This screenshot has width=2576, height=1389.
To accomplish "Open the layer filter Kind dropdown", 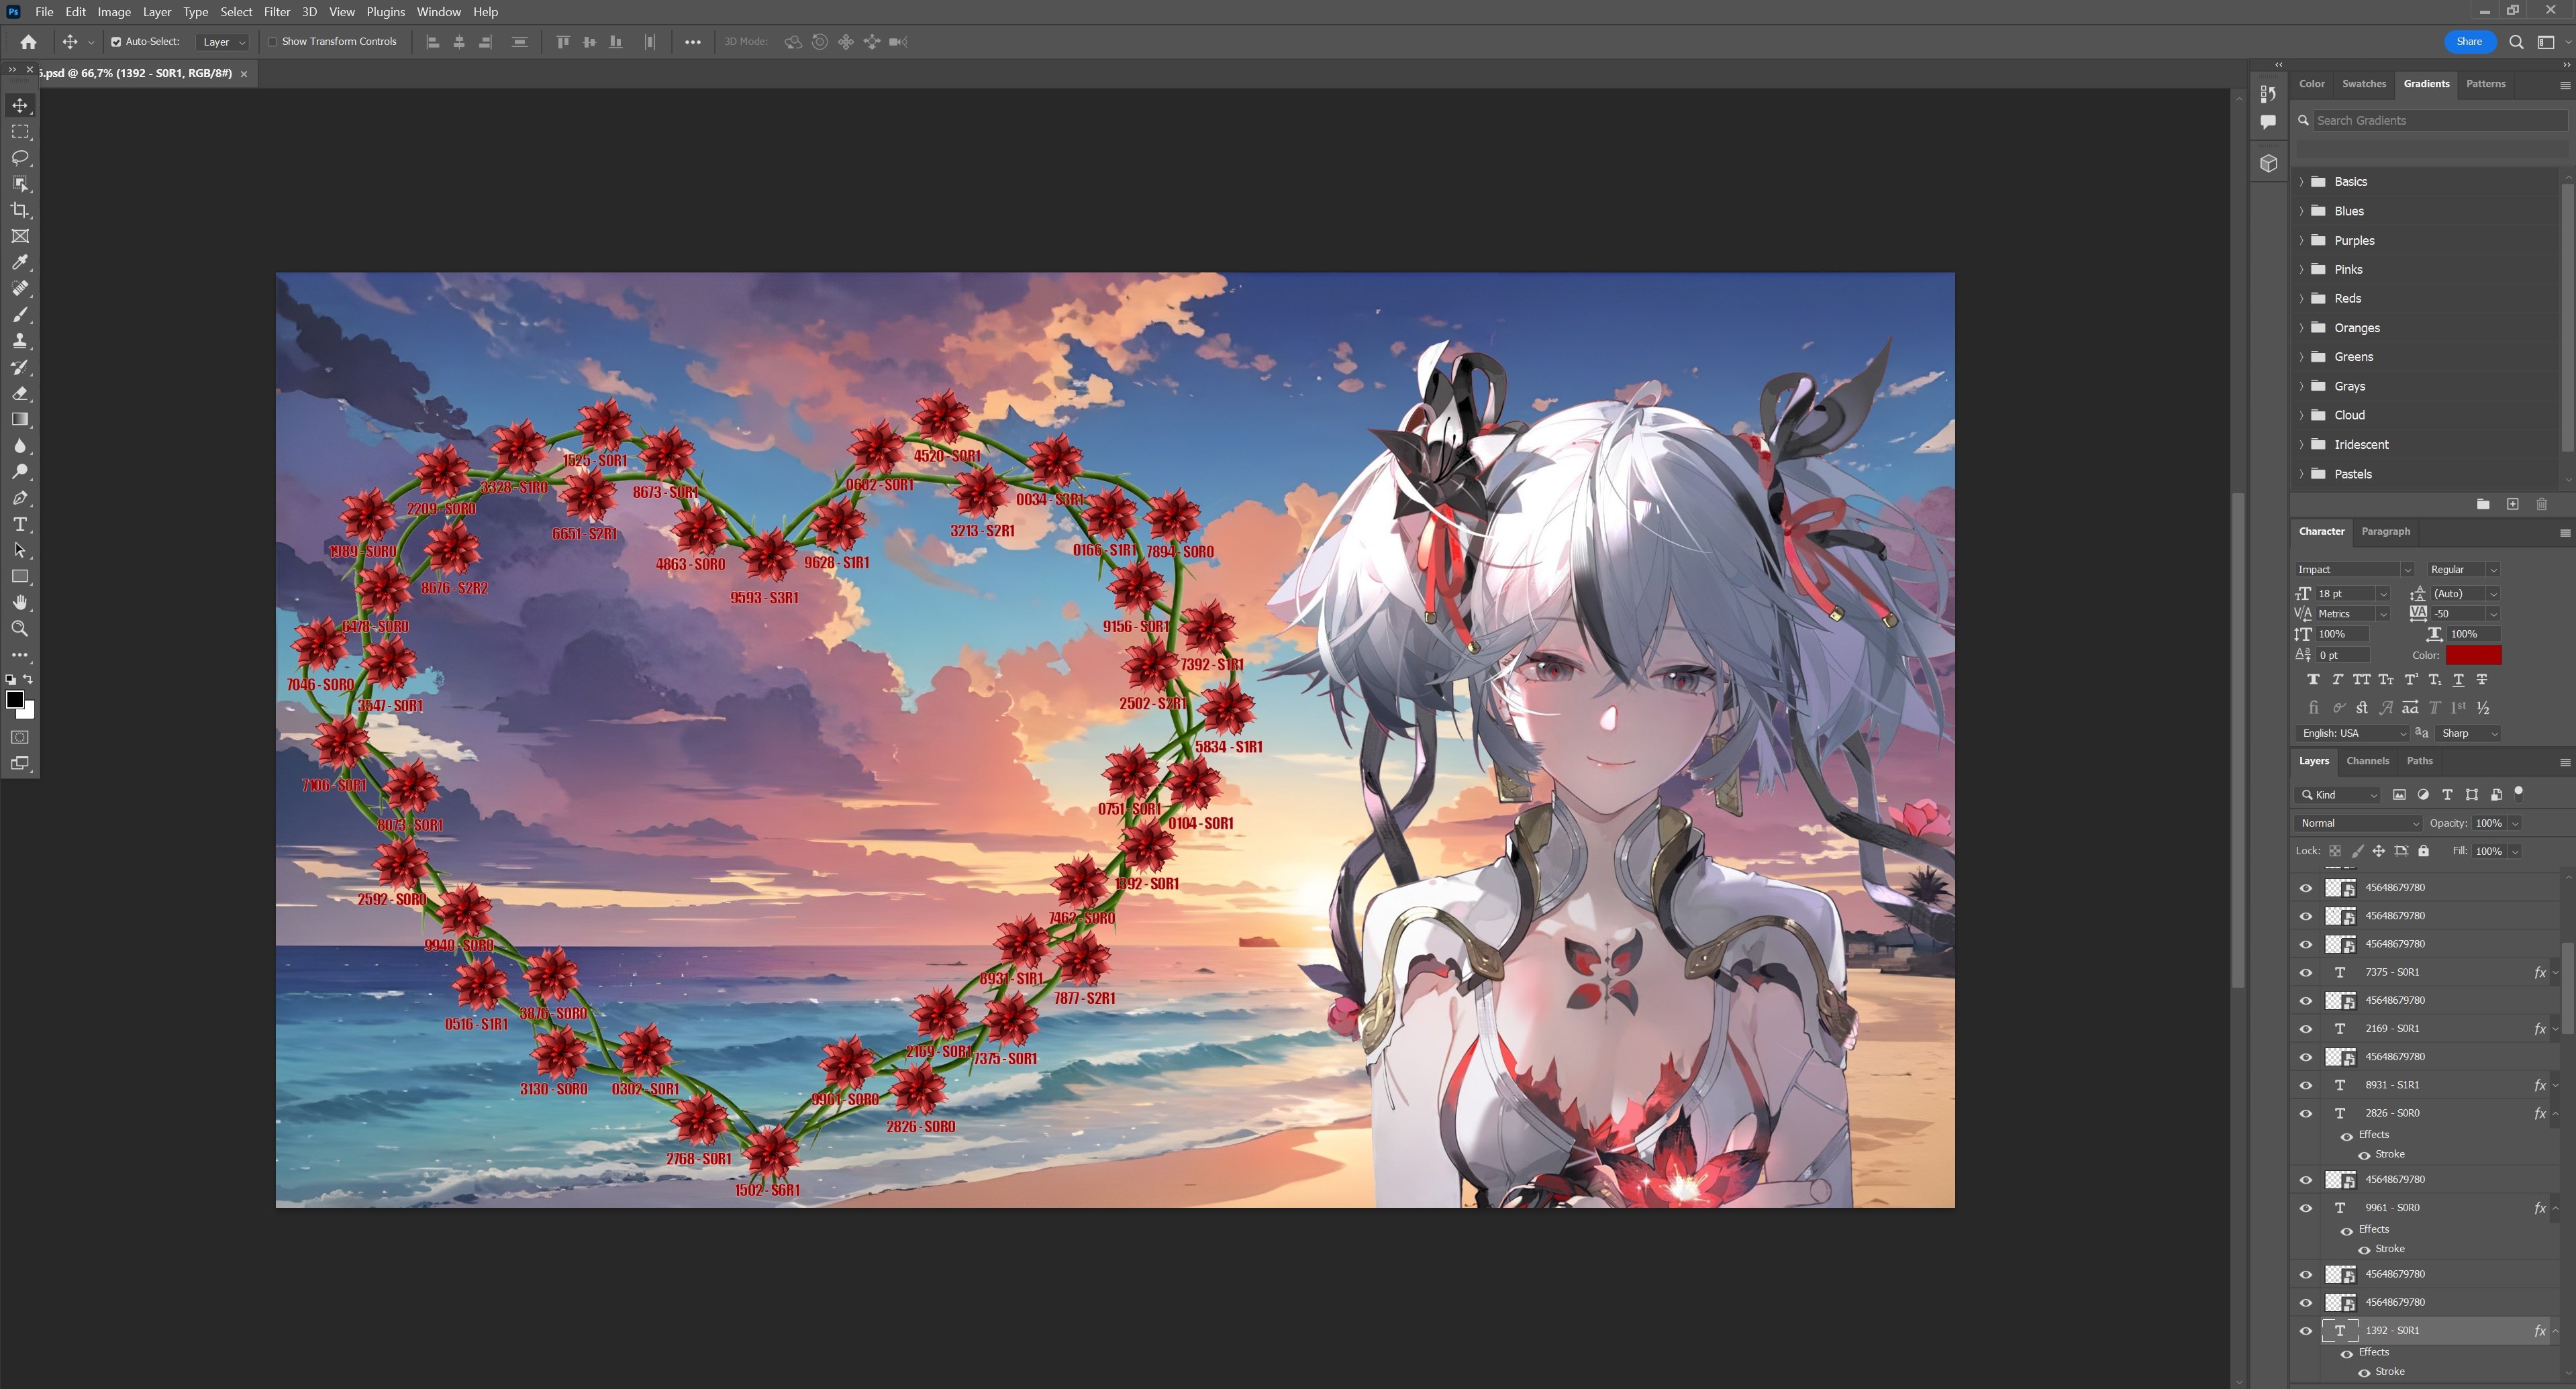I will click(x=2337, y=795).
